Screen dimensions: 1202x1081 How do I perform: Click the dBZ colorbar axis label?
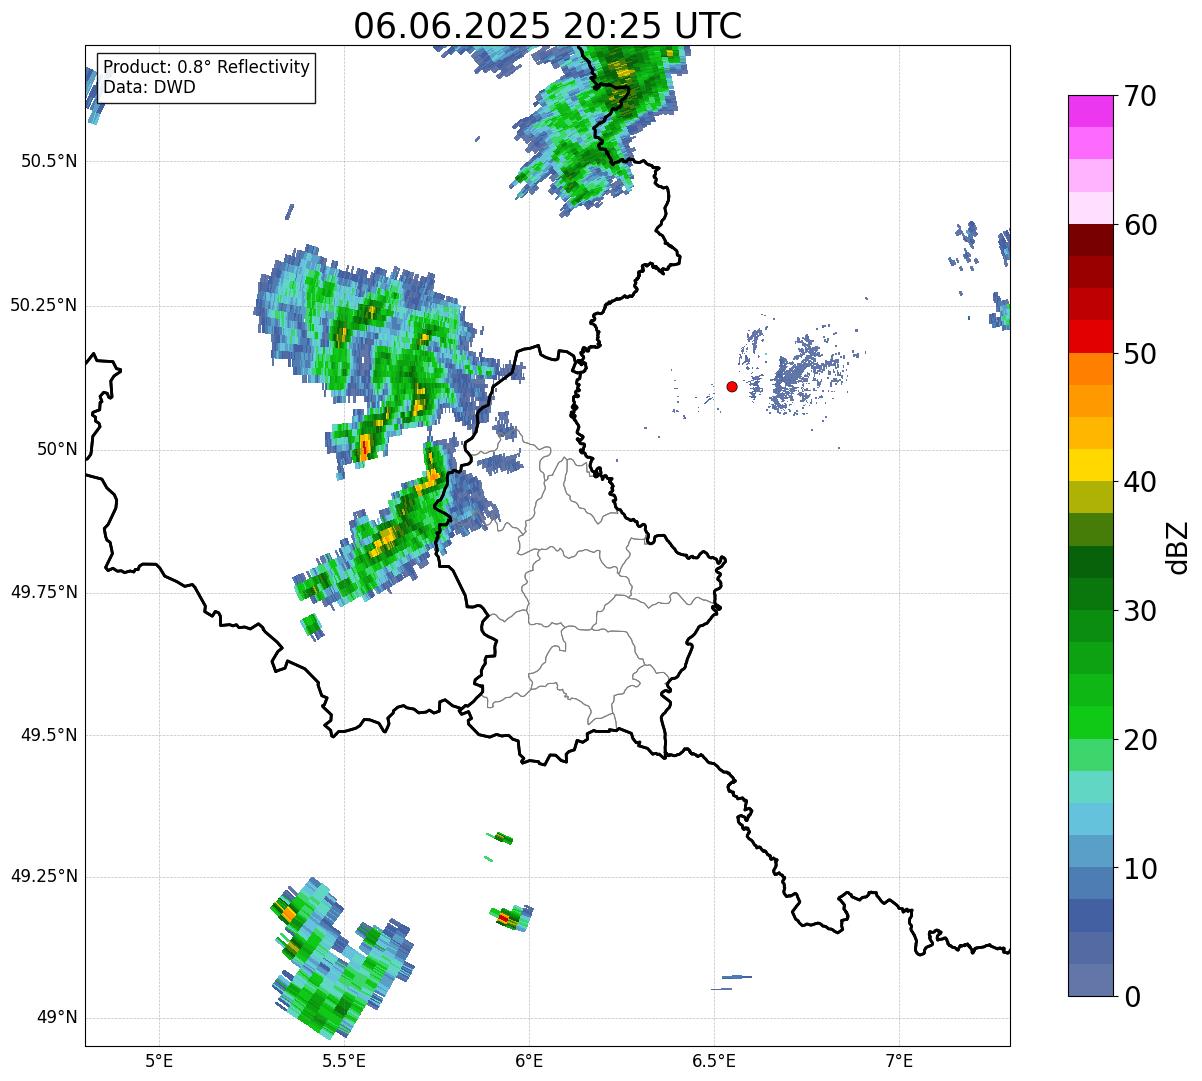(1179, 546)
